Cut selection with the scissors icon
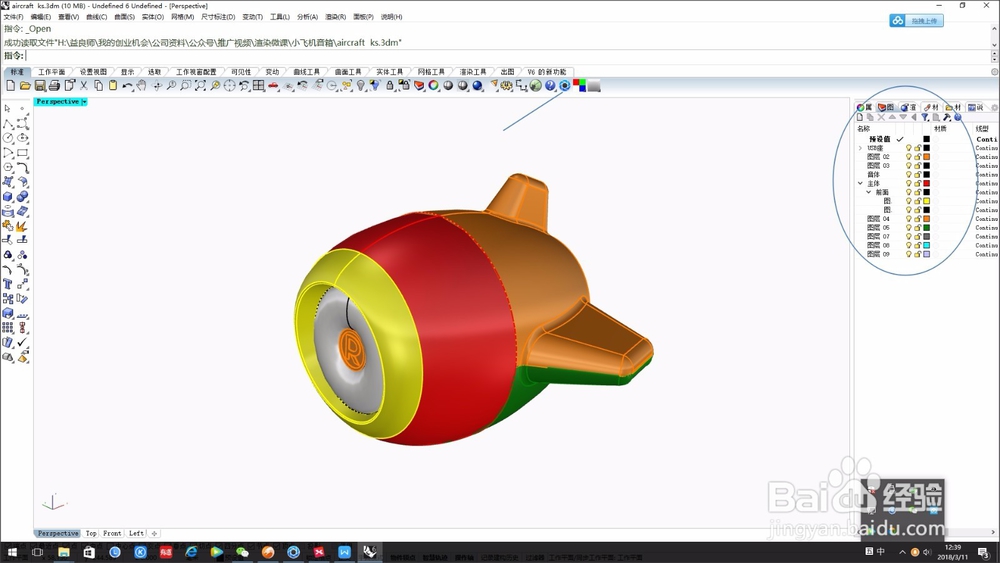This screenshot has height=563, width=1000. (84, 85)
